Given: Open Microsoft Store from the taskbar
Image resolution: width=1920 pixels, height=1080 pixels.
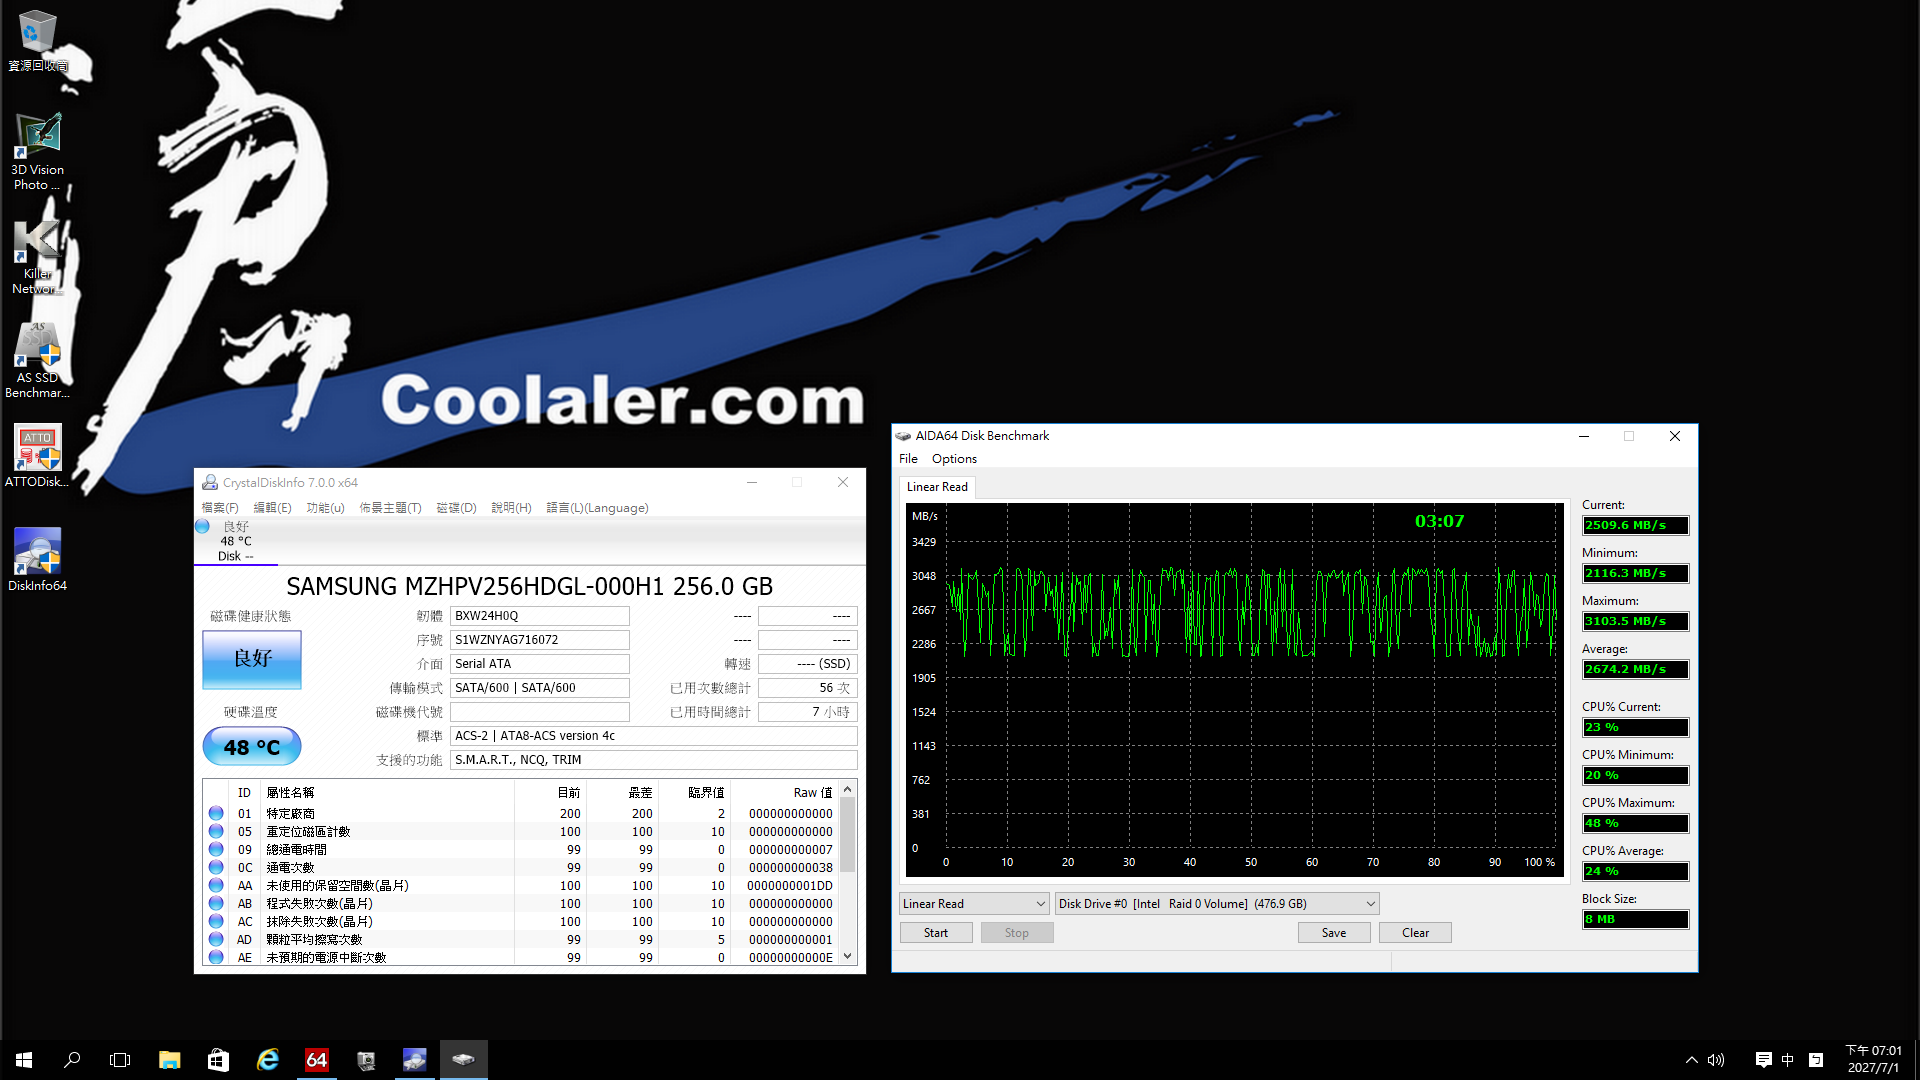Looking at the screenshot, I should 218,1060.
